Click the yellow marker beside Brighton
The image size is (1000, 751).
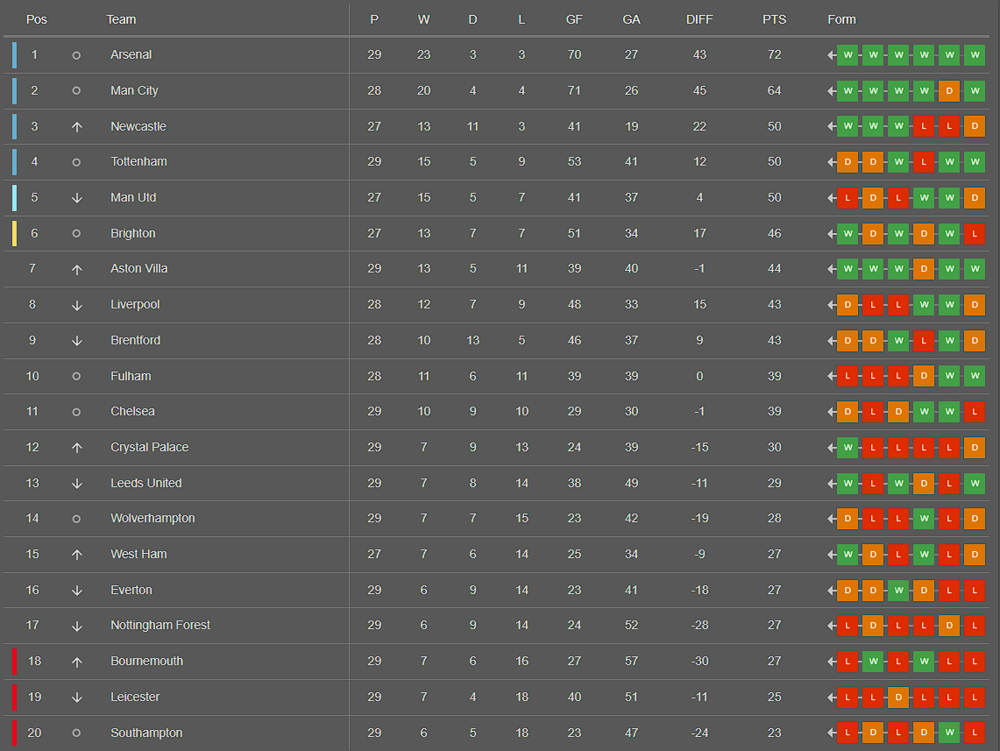[14, 233]
